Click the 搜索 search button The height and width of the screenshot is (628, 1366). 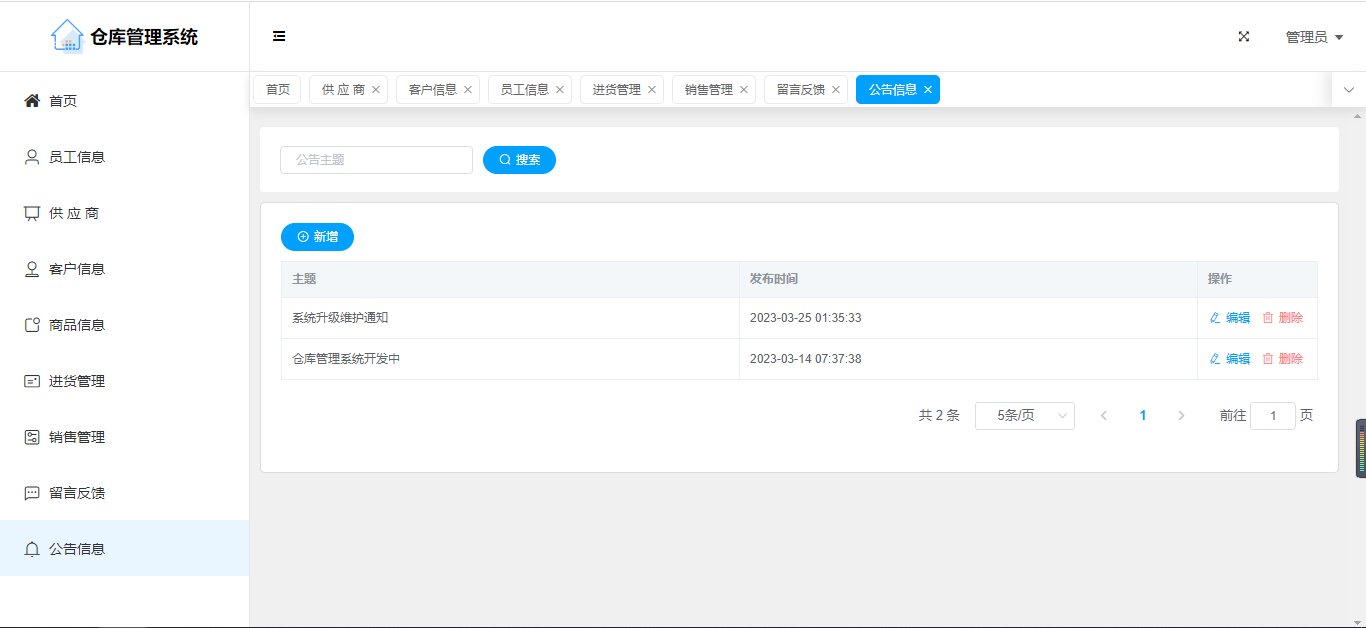click(519, 160)
